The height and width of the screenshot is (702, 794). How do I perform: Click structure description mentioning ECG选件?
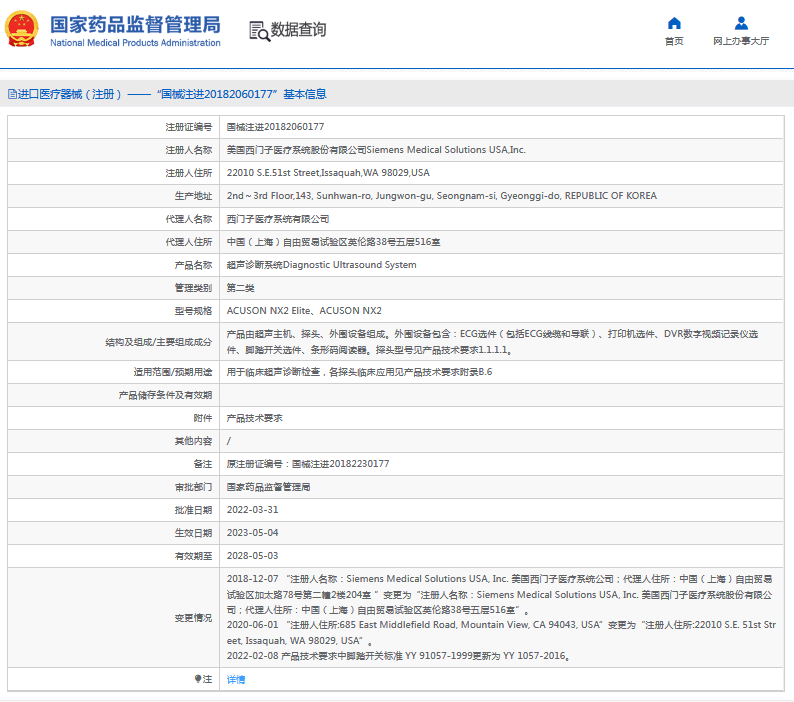tap(492, 342)
